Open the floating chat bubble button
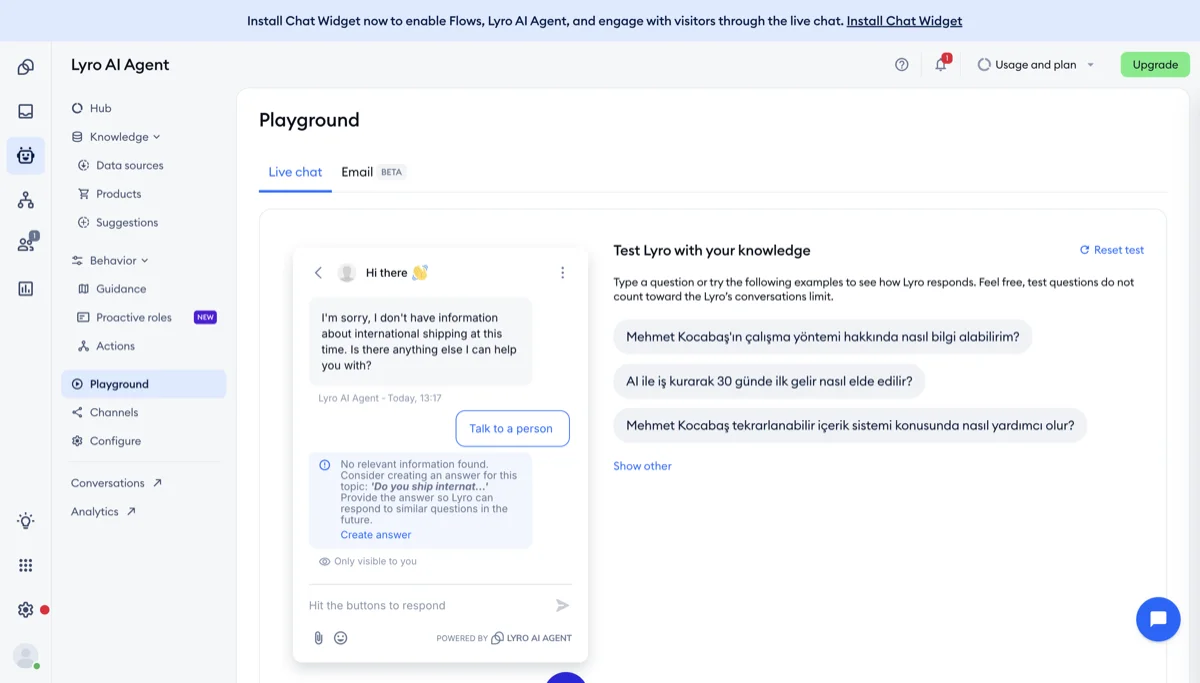This screenshot has width=1200, height=683. tap(1158, 619)
